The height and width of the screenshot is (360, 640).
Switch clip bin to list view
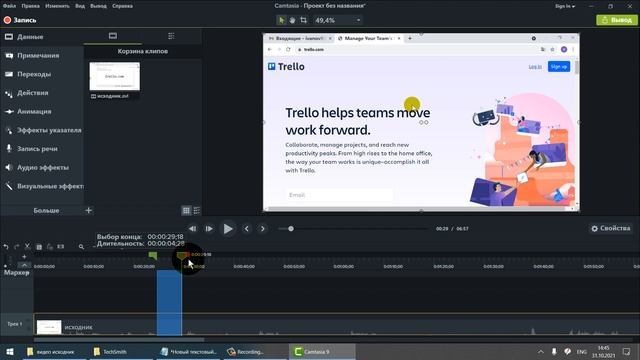click(197, 211)
